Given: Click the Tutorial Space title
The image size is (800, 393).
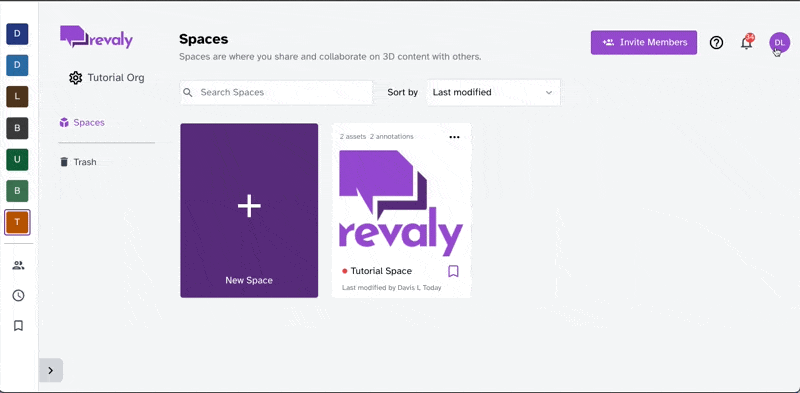Looking at the screenshot, I should pyautogui.click(x=381, y=271).
